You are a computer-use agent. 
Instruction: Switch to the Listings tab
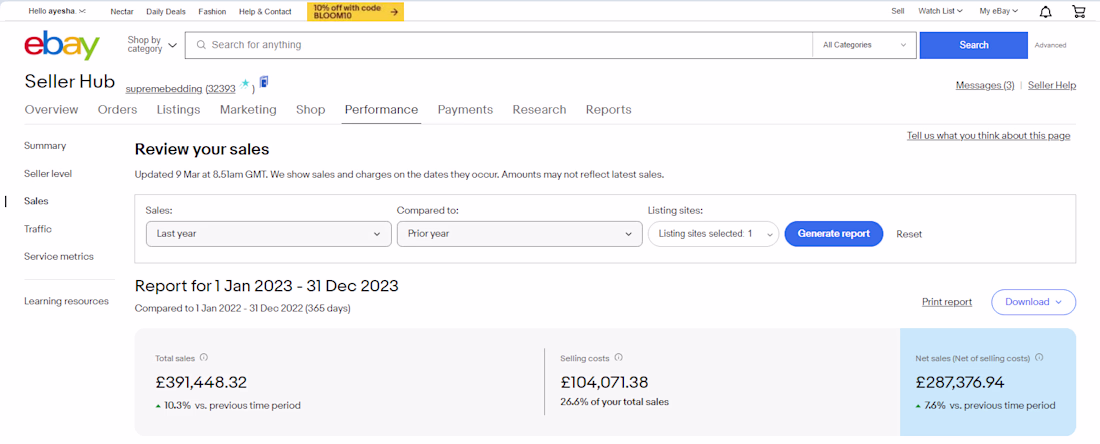(178, 109)
